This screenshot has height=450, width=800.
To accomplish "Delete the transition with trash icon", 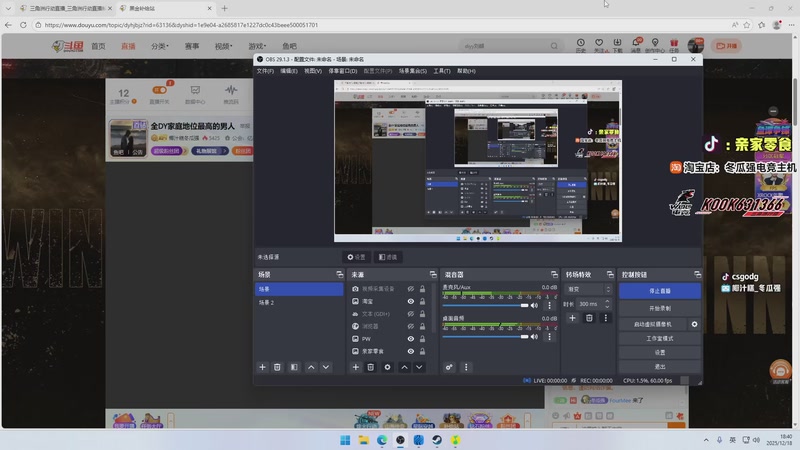I will pos(589,318).
